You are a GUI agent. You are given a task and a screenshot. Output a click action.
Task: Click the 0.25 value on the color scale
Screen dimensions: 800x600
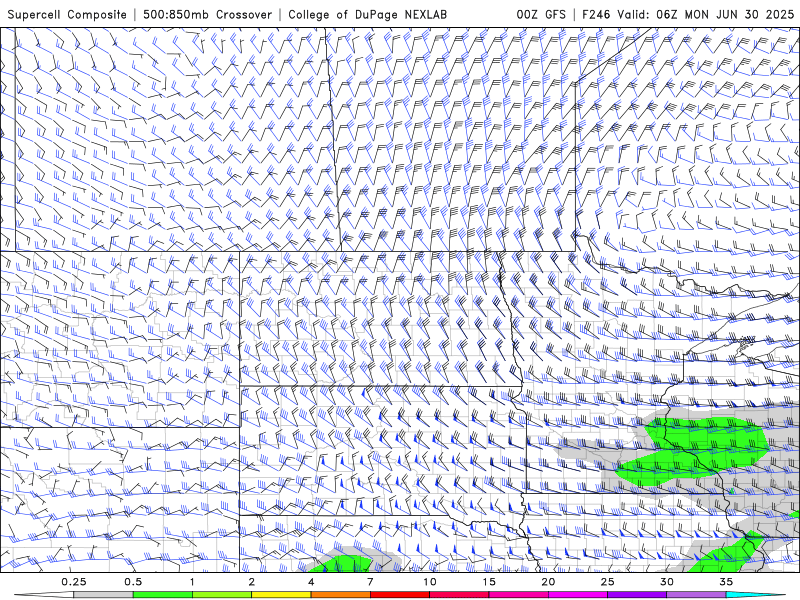pyautogui.click(x=74, y=582)
